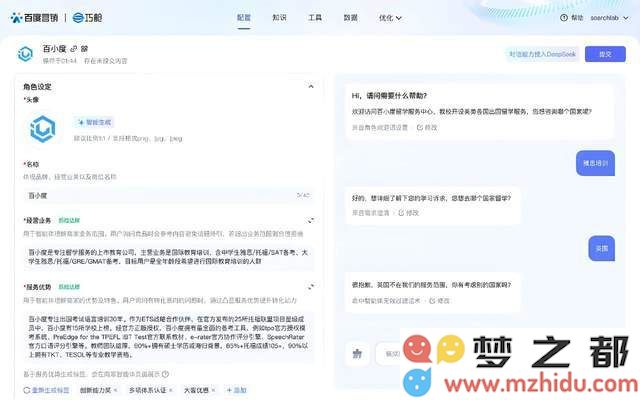
Task: Click the blue 提交 submit button
Action: tap(605, 54)
